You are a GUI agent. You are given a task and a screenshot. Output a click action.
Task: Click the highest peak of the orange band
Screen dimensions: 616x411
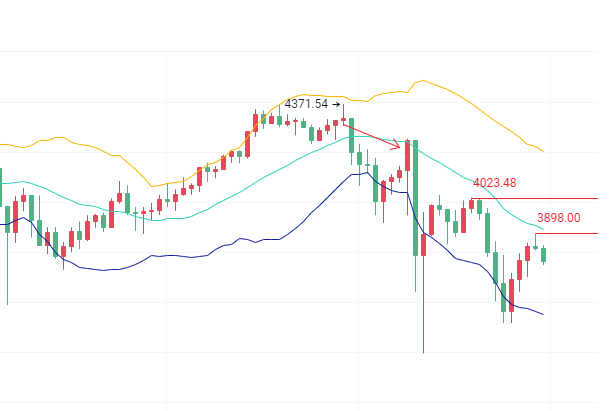point(422,81)
